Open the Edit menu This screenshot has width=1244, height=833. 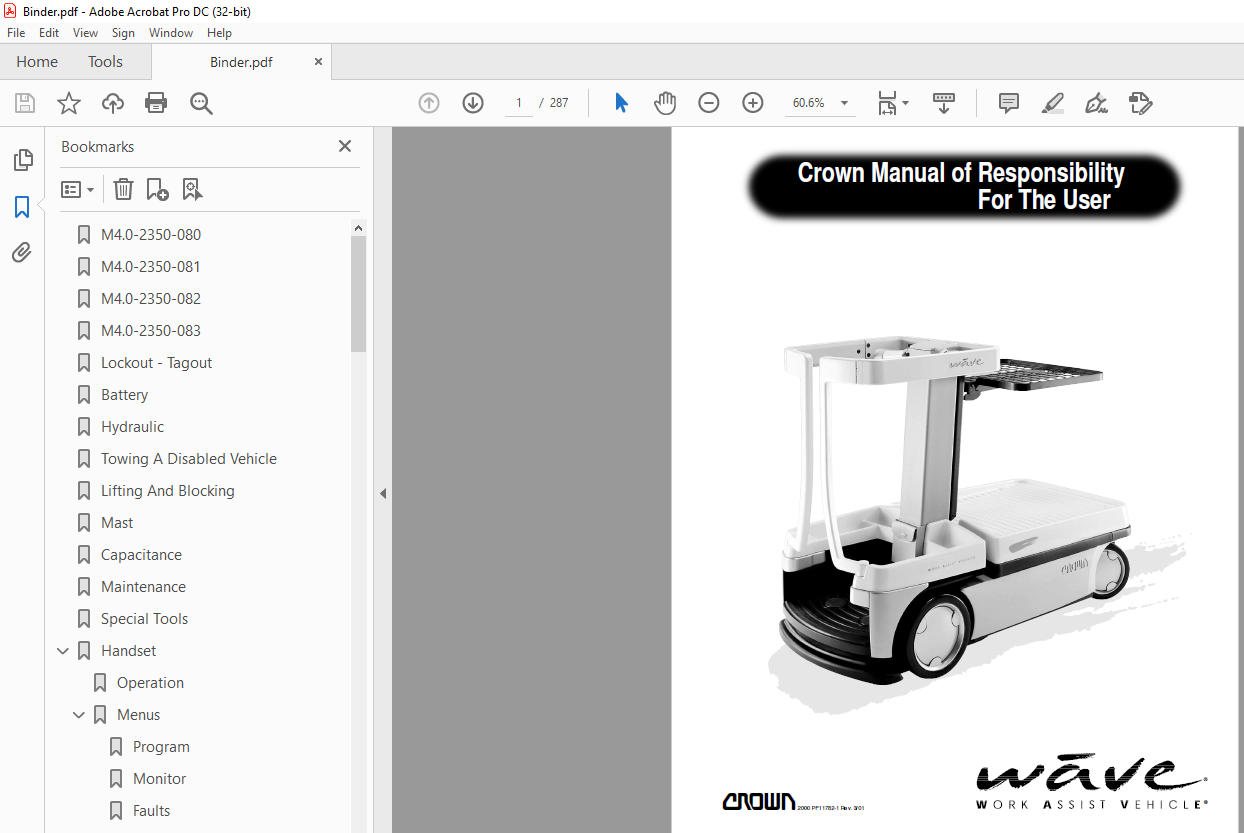point(49,33)
